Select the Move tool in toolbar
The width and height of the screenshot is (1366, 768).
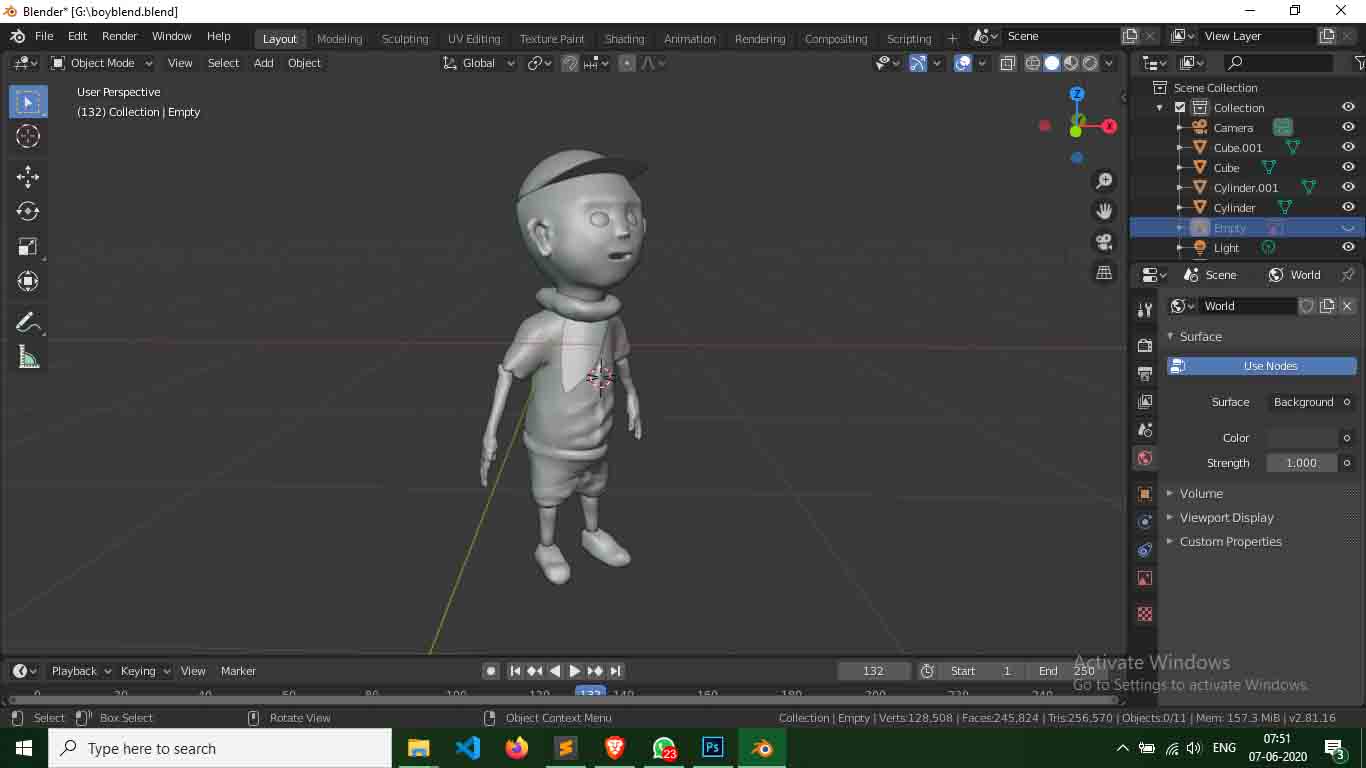28,177
